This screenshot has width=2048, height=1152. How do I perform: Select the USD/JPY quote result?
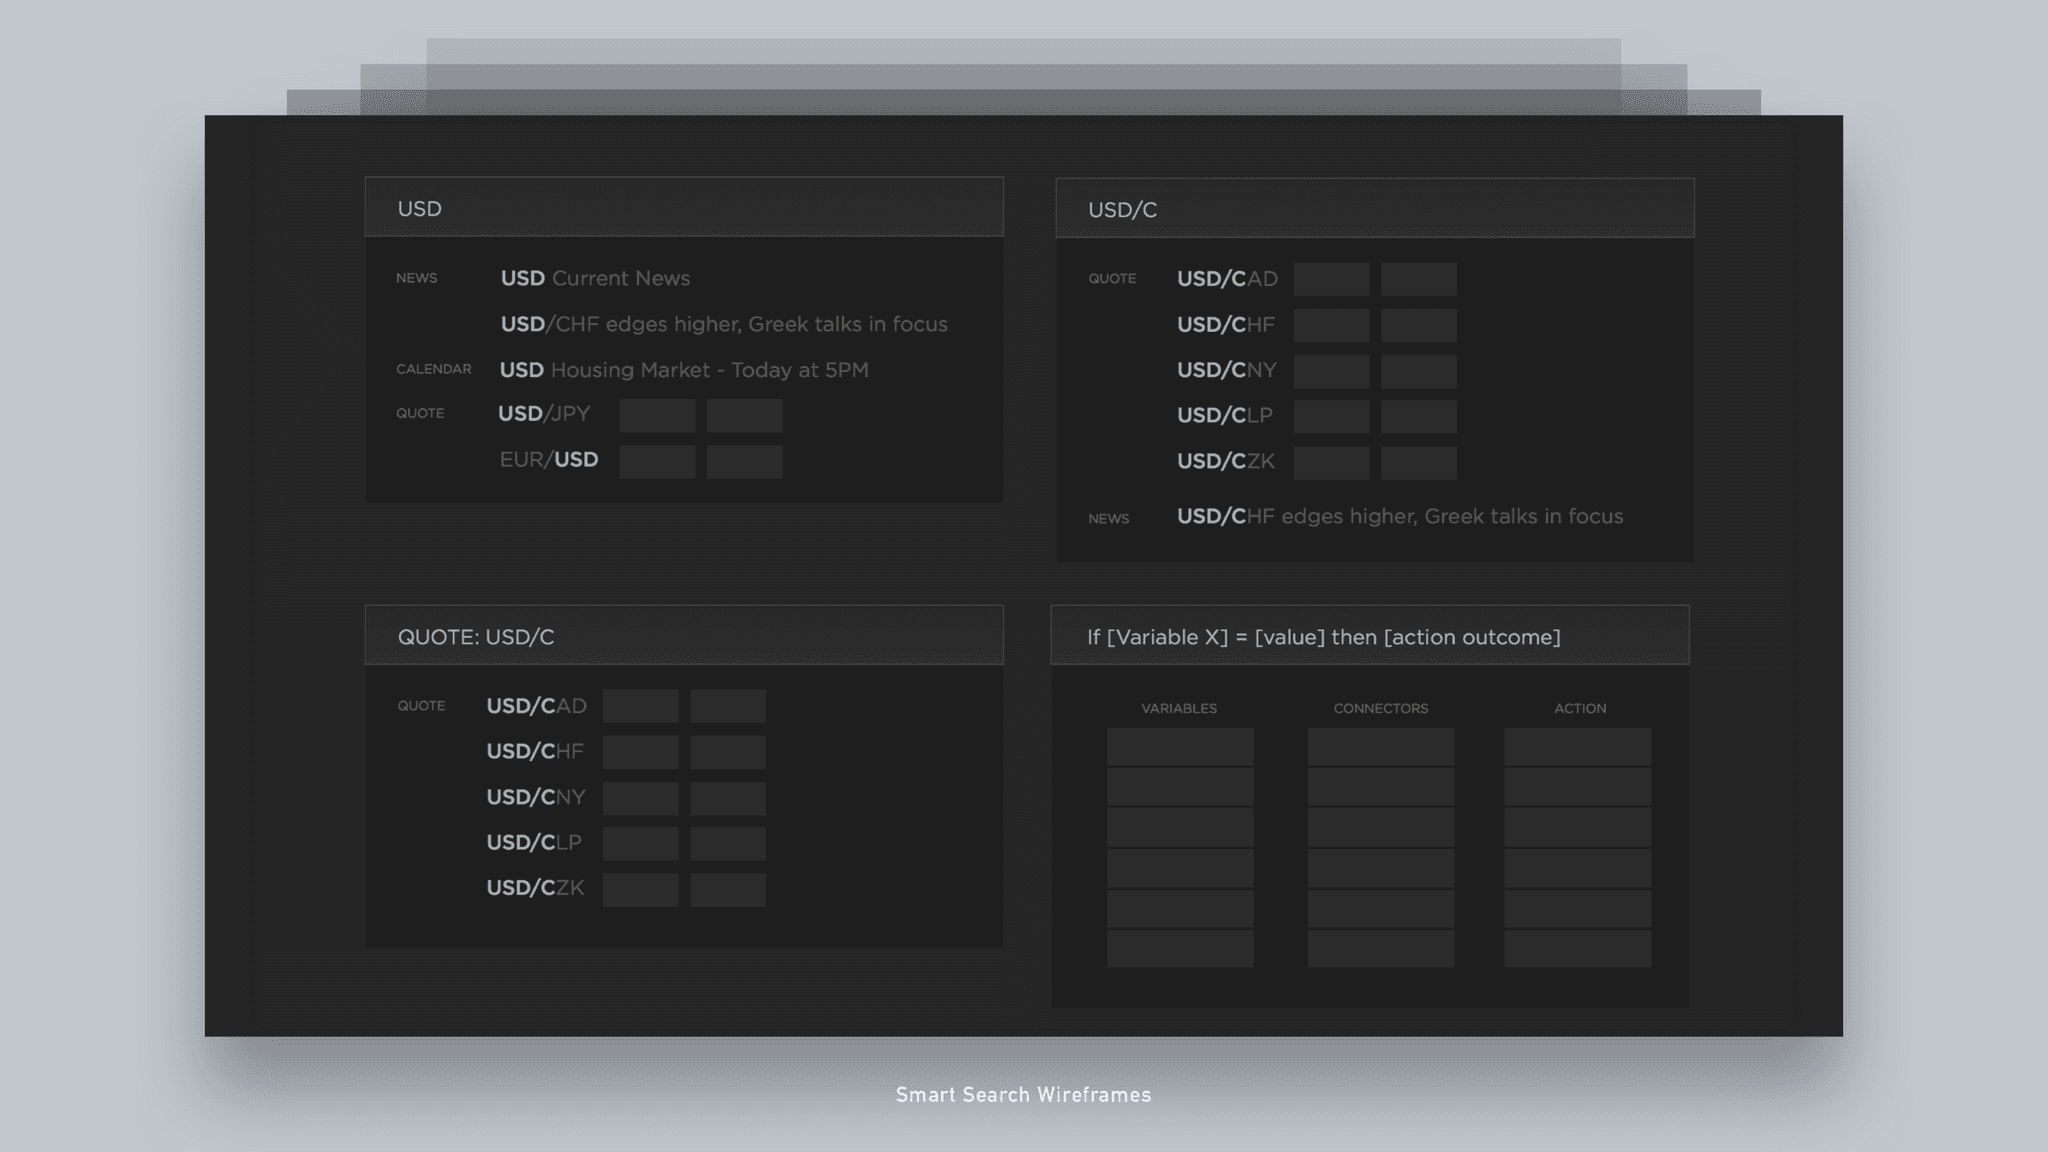(x=544, y=414)
